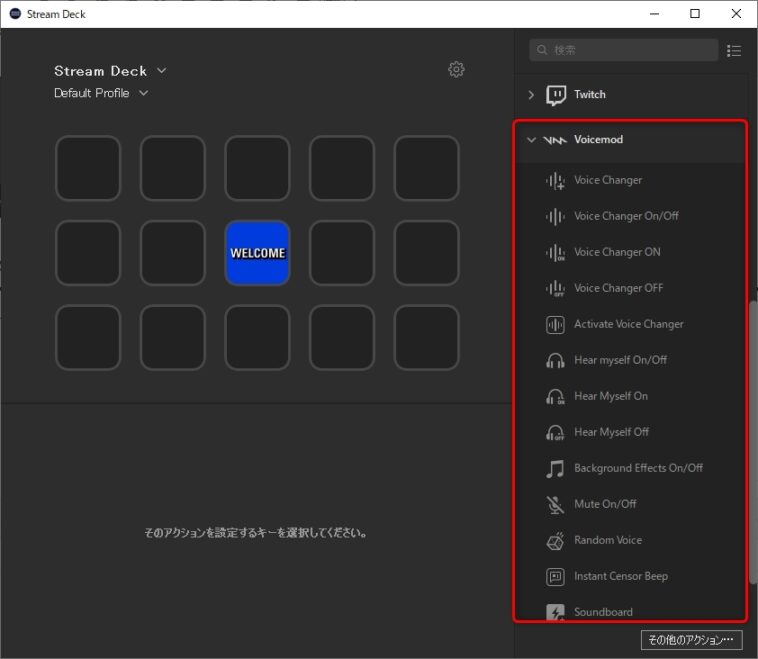Image resolution: width=758 pixels, height=659 pixels.
Task: Click the Hear myself On/Off headphone icon
Action: pyautogui.click(x=555, y=360)
